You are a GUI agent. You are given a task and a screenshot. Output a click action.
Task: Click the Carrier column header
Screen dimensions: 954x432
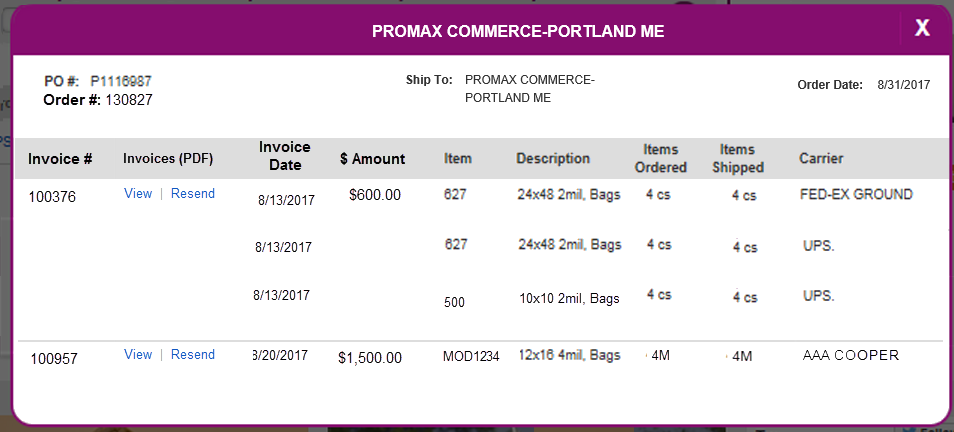pos(821,159)
